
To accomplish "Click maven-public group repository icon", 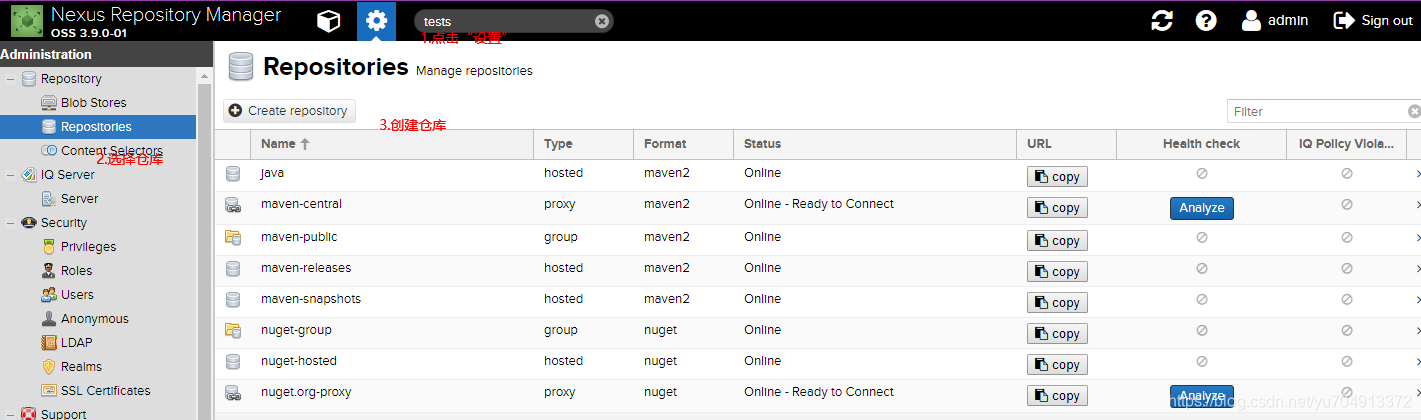I will pos(233,237).
